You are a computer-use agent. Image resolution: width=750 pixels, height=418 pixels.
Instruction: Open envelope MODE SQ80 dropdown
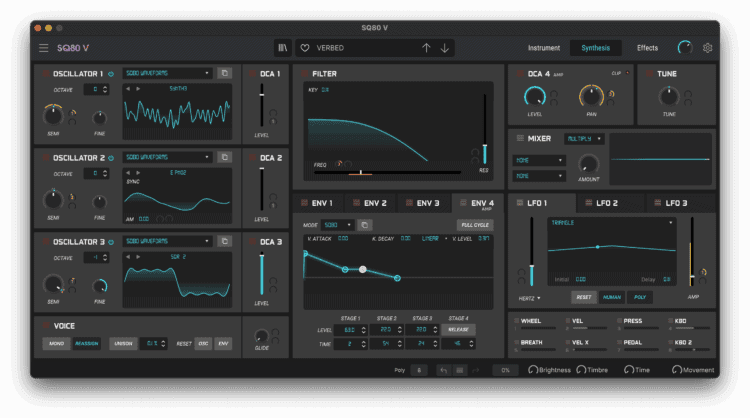tap(338, 225)
